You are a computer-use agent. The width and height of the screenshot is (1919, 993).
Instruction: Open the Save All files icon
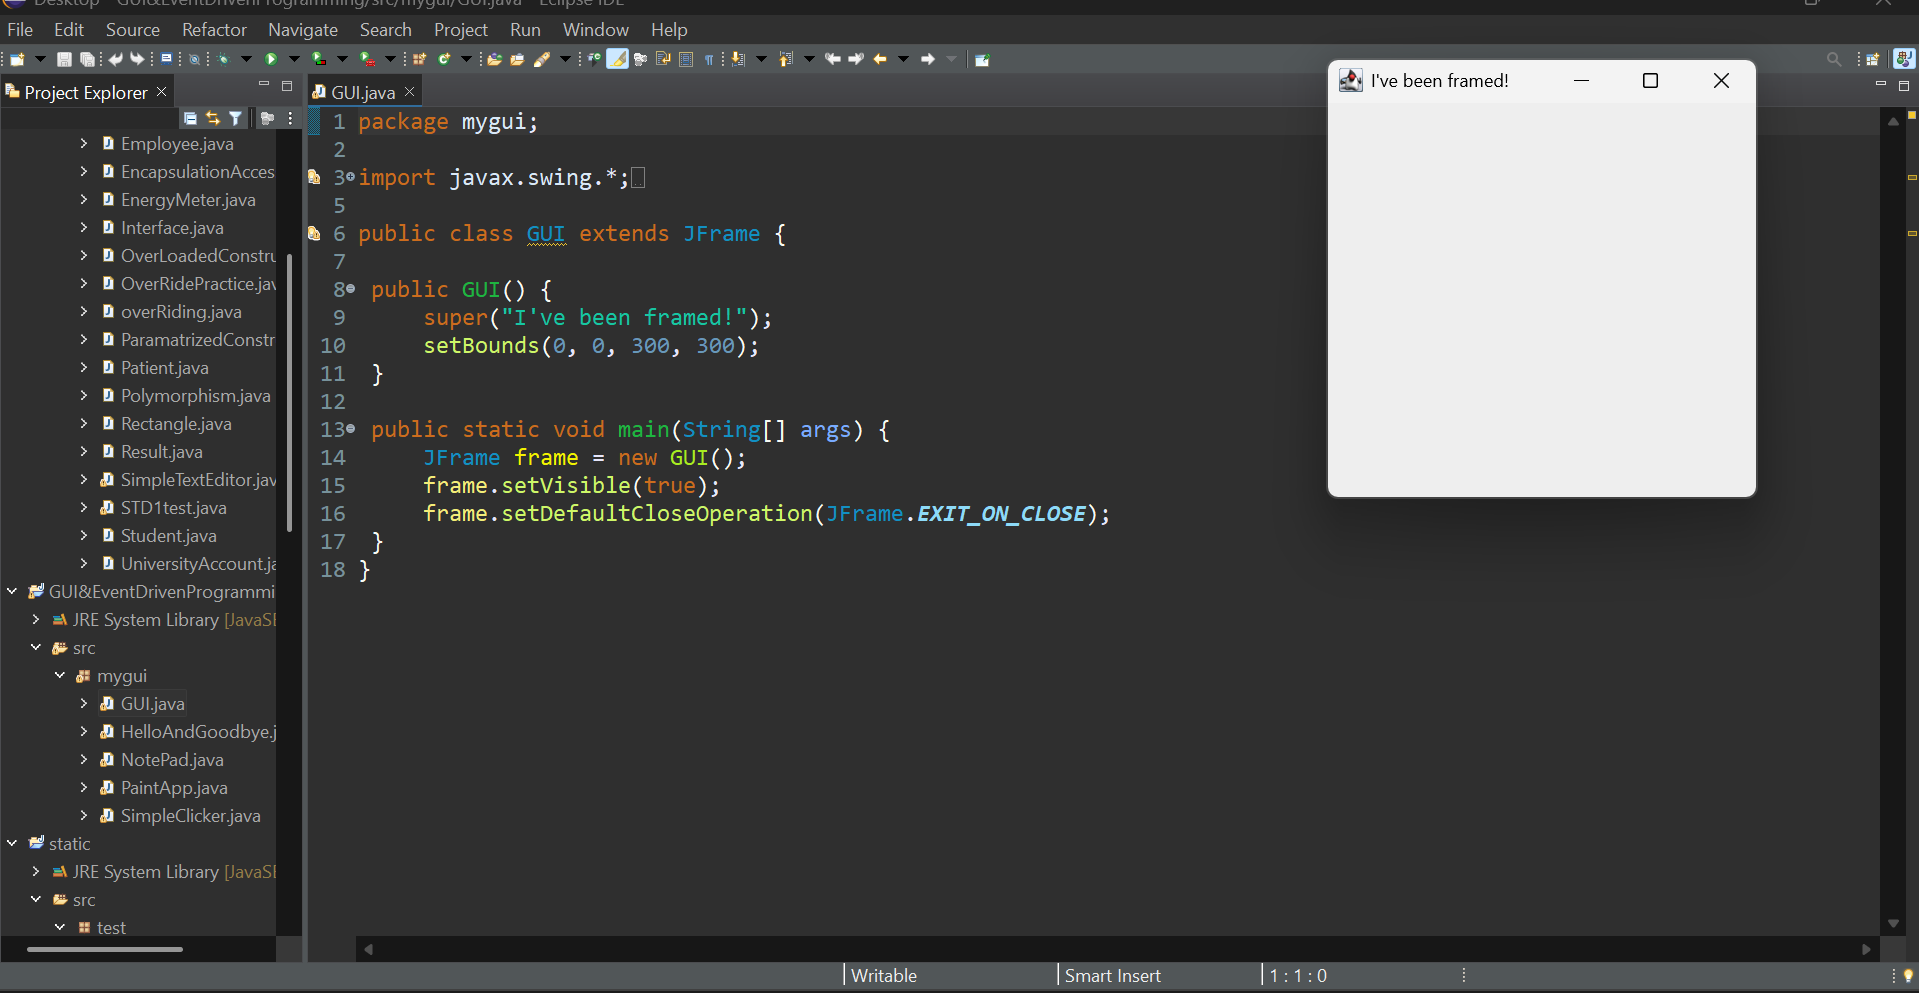pyautogui.click(x=88, y=59)
